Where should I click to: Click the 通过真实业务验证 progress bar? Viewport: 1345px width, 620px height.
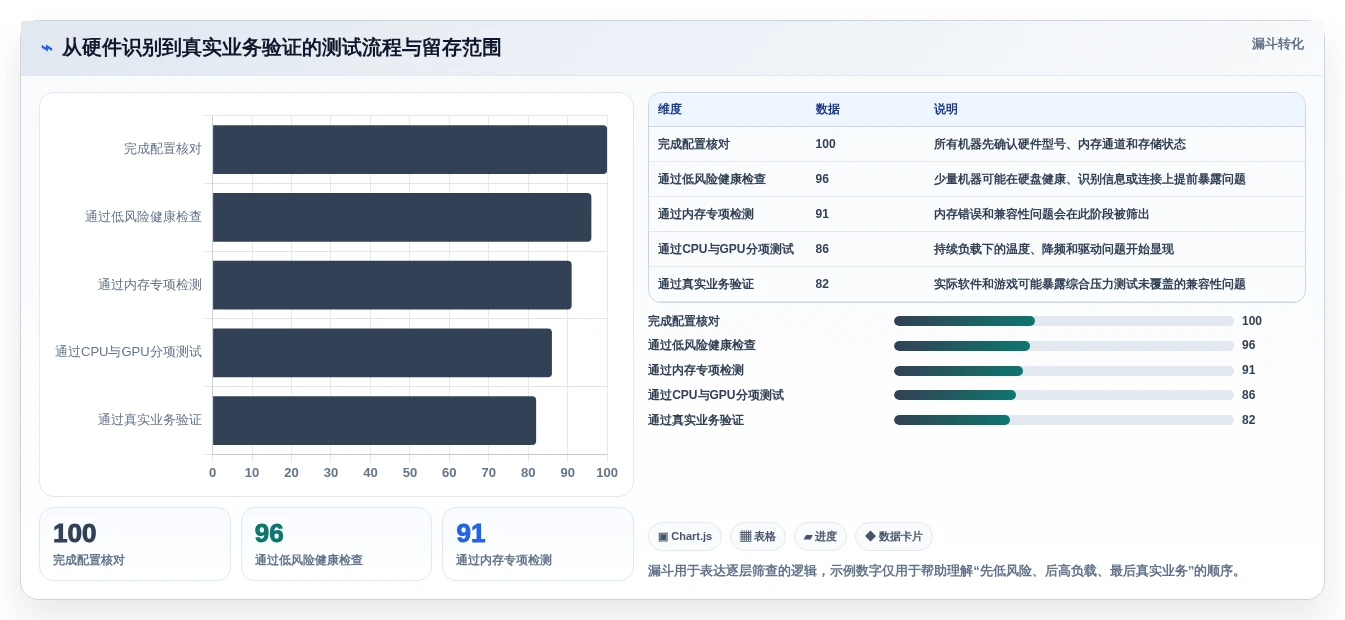(1064, 420)
